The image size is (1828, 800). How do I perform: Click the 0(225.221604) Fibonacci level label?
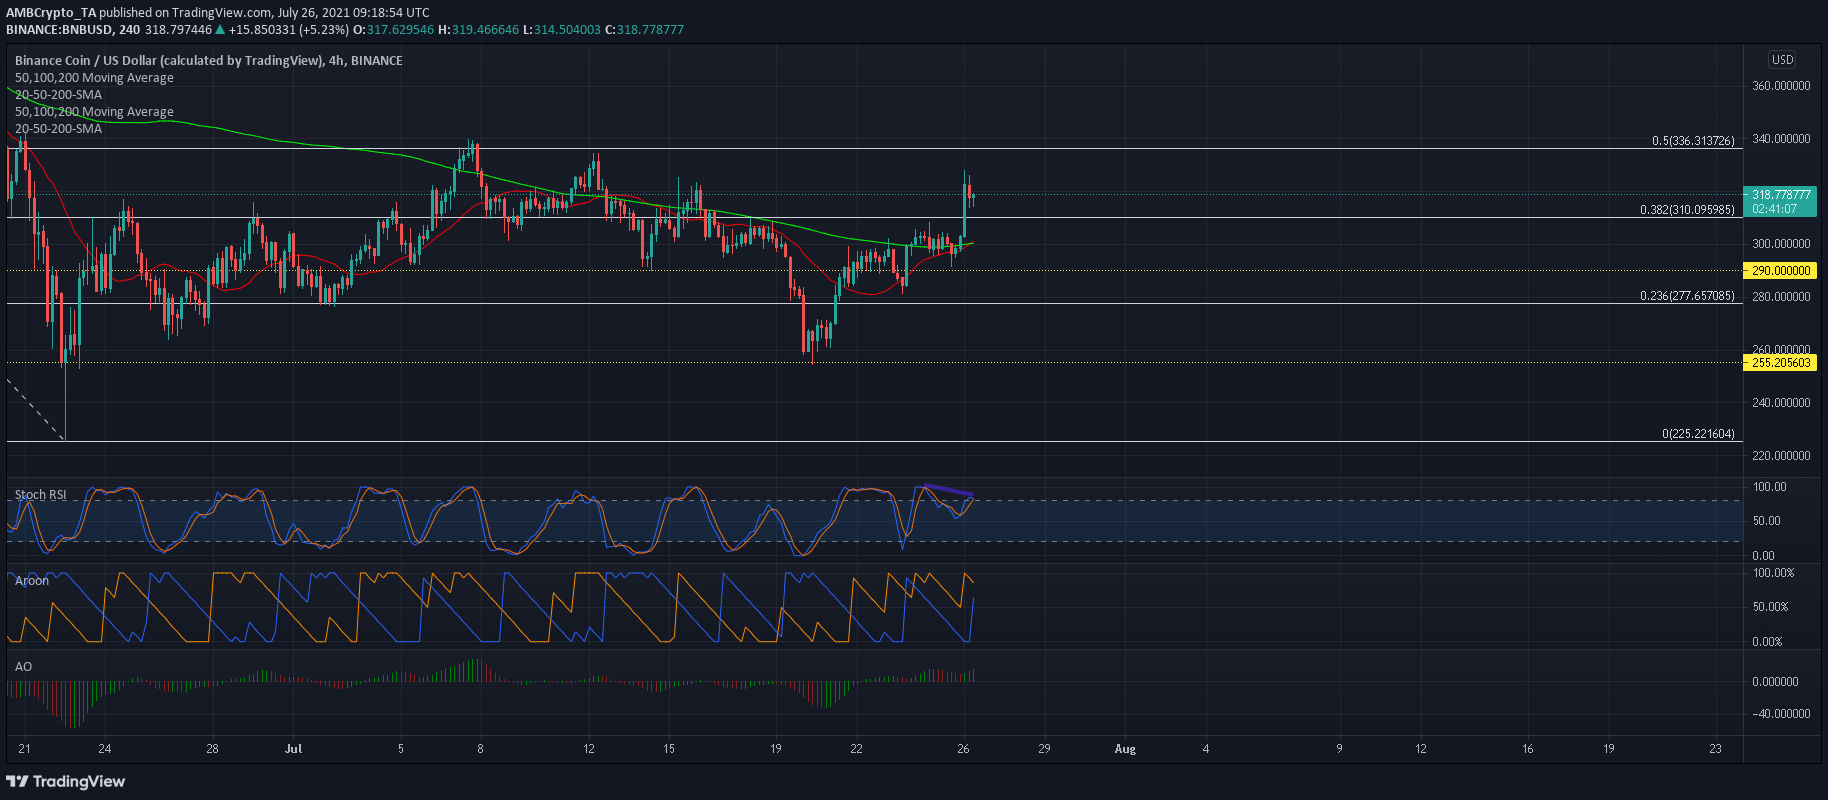[1698, 434]
